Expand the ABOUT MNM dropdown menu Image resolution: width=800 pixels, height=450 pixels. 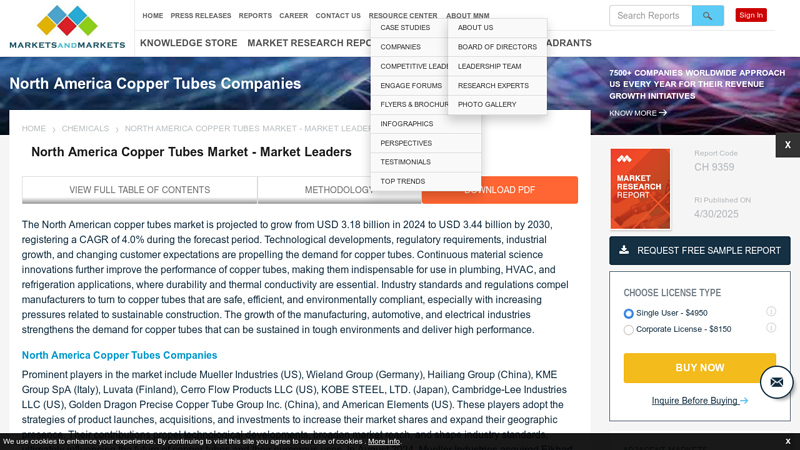468,16
